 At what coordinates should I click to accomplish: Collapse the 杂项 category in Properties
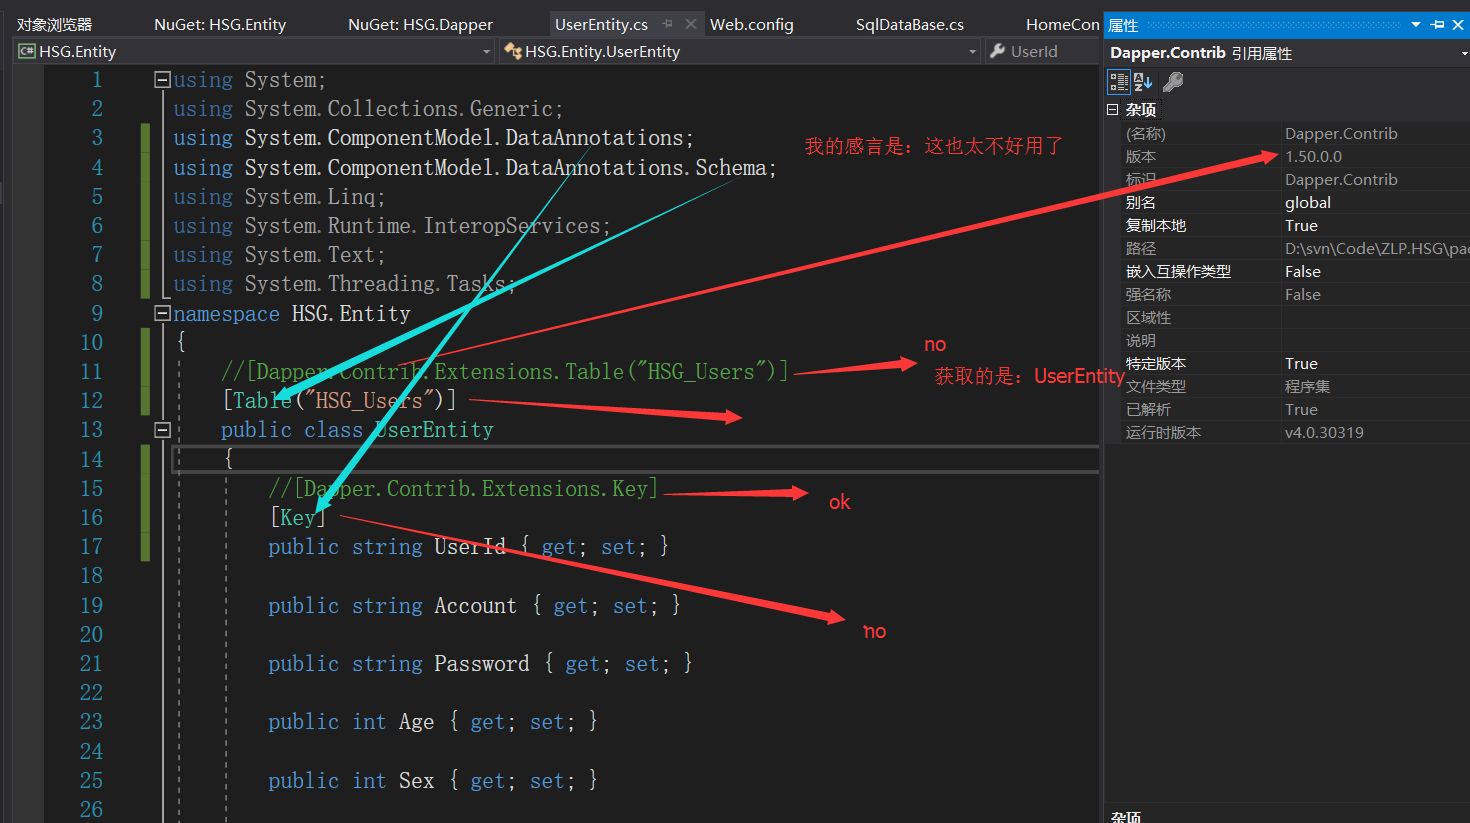pos(1112,109)
